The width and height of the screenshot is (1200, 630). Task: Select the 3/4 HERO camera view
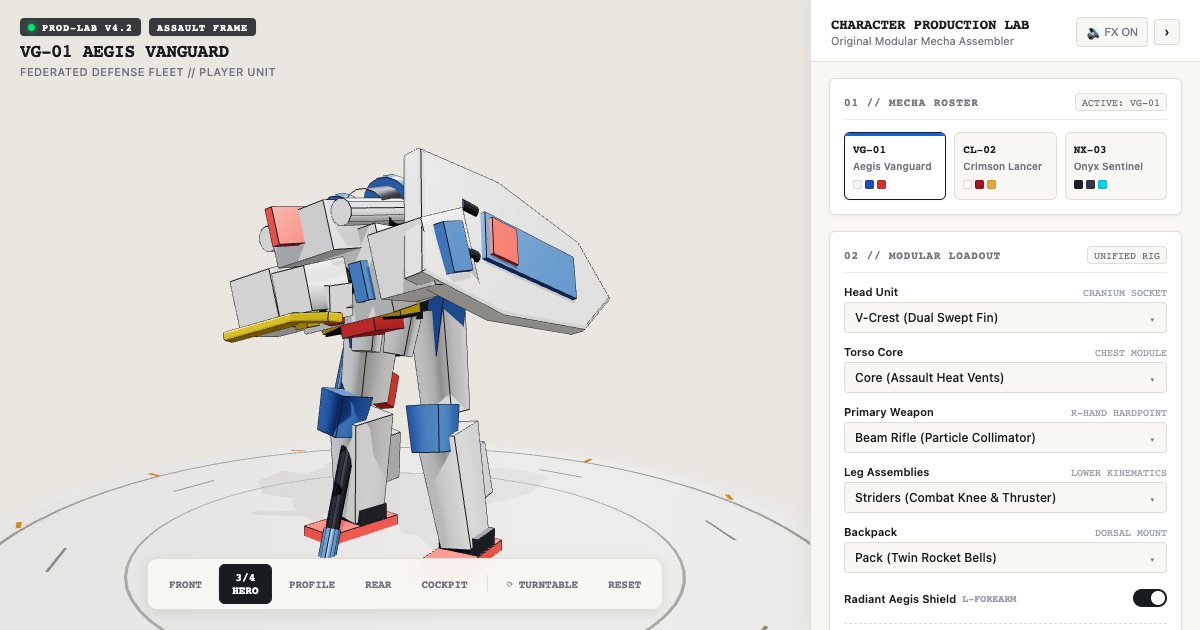tap(245, 585)
